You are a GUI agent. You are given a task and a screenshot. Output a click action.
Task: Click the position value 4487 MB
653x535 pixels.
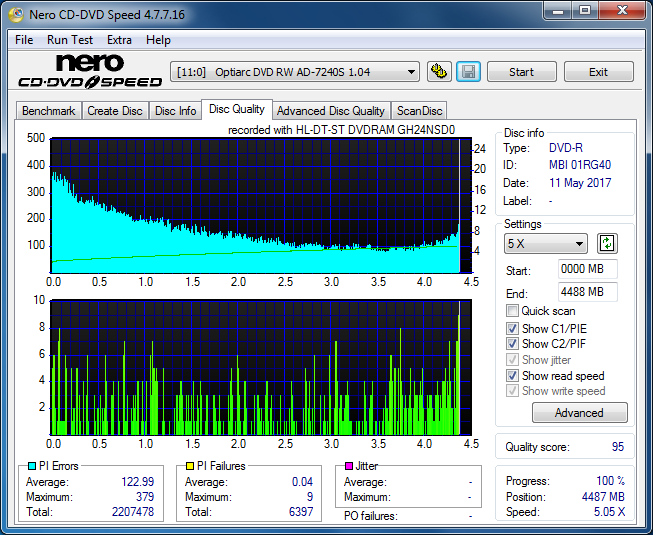pos(603,497)
